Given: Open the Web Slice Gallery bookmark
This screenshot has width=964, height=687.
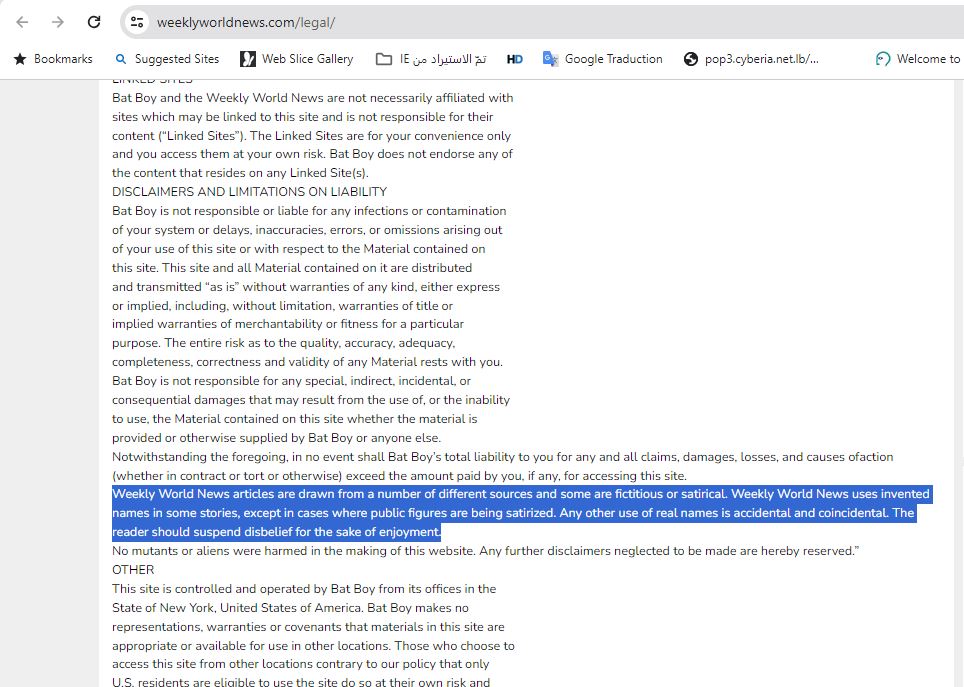Looking at the screenshot, I should pyautogui.click(x=296, y=59).
